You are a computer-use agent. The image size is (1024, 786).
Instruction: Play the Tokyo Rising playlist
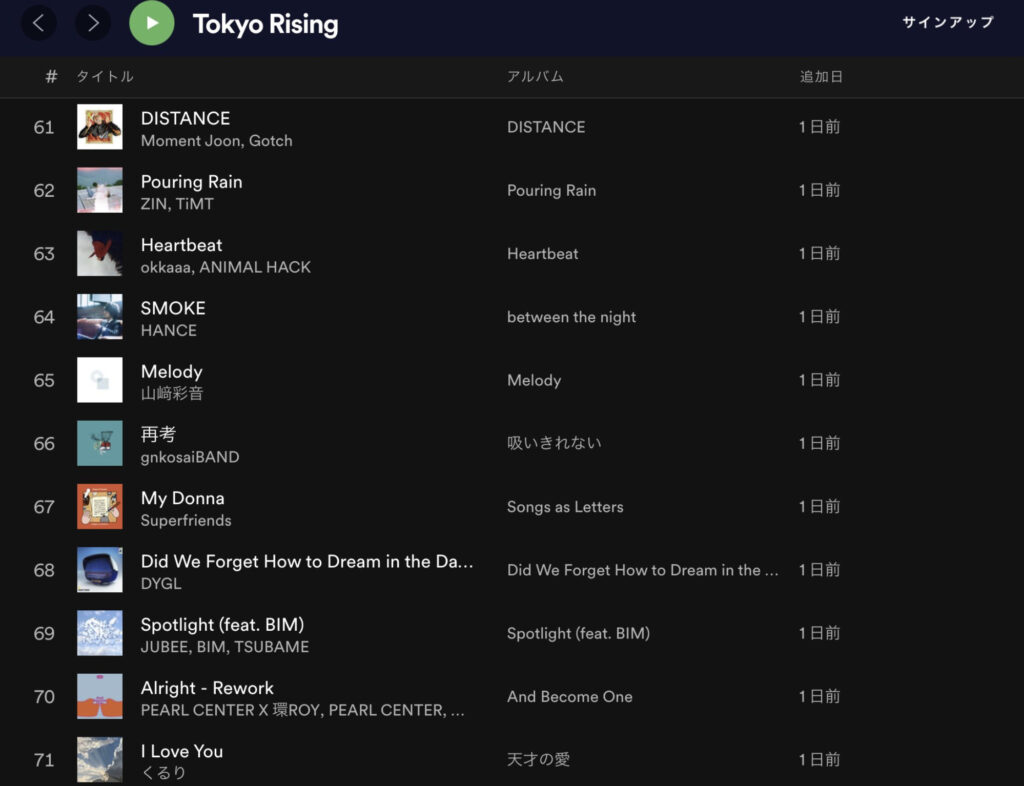[x=152, y=23]
